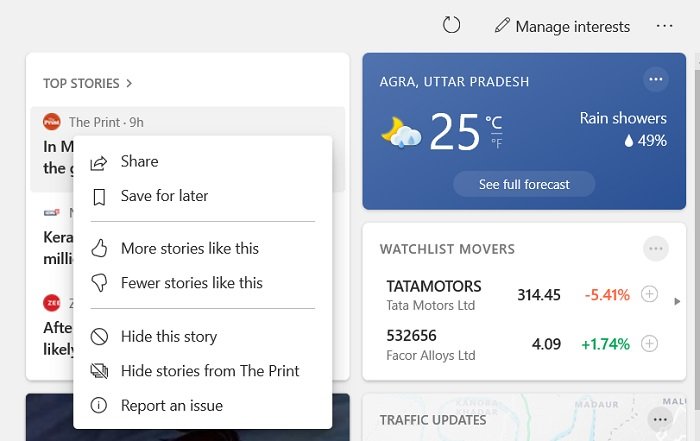700x441 pixels.
Task: Add Facor Alloys with plus icon
Action: pyautogui.click(x=649, y=344)
